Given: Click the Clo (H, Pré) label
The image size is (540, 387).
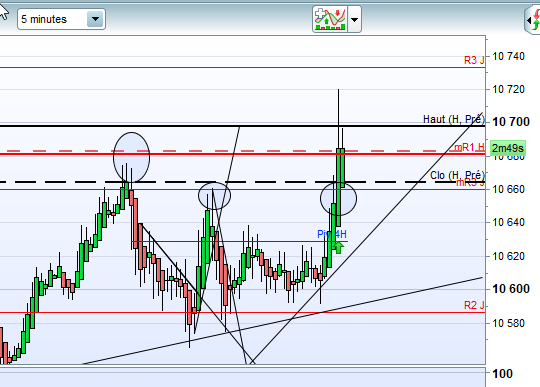Looking at the screenshot, I should pyautogui.click(x=457, y=175).
